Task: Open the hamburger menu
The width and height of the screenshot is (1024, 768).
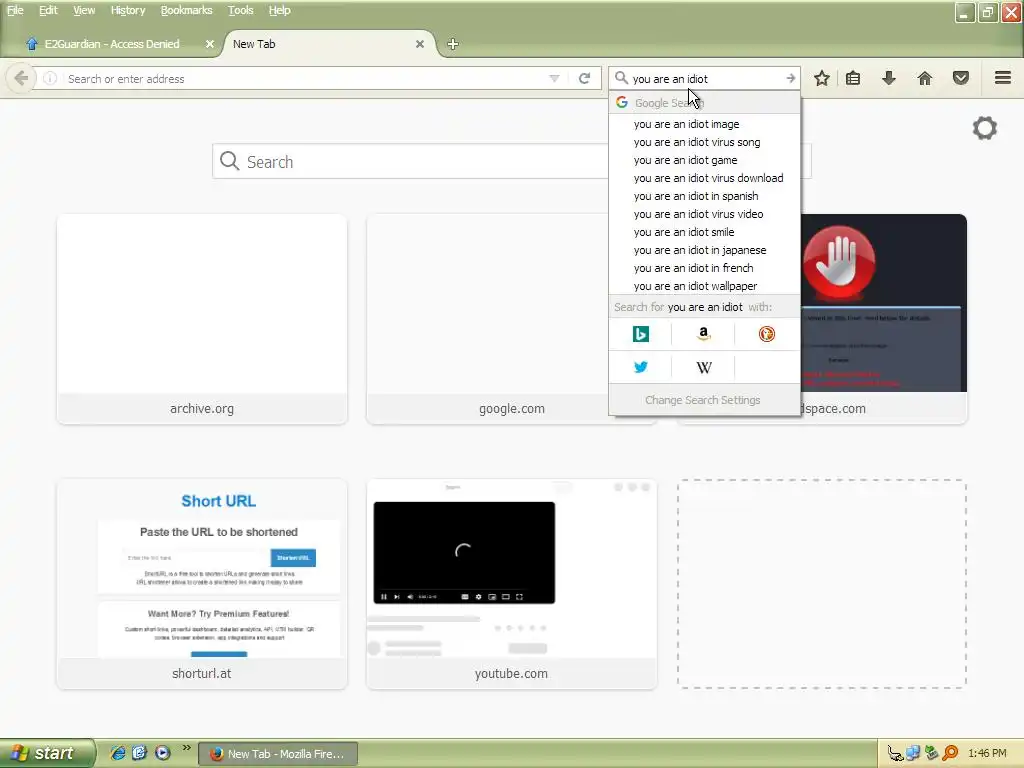Action: pyautogui.click(x=1003, y=78)
